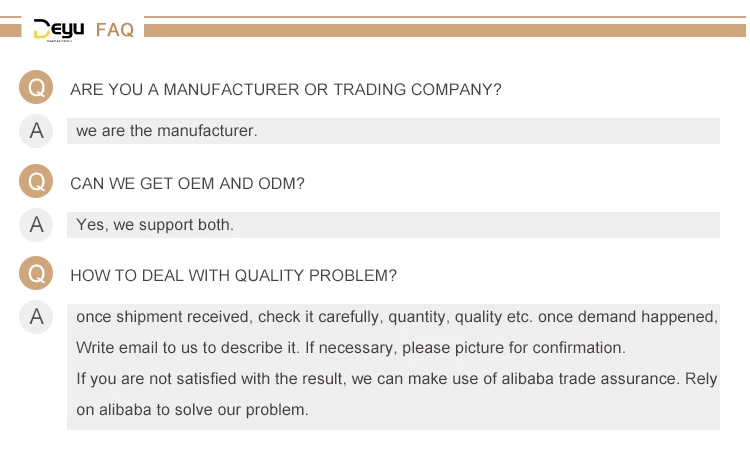Click the Q icon beside the OEM and ODM question
The height and width of the screenshot is (452, 750).
[x=36, y=181]
